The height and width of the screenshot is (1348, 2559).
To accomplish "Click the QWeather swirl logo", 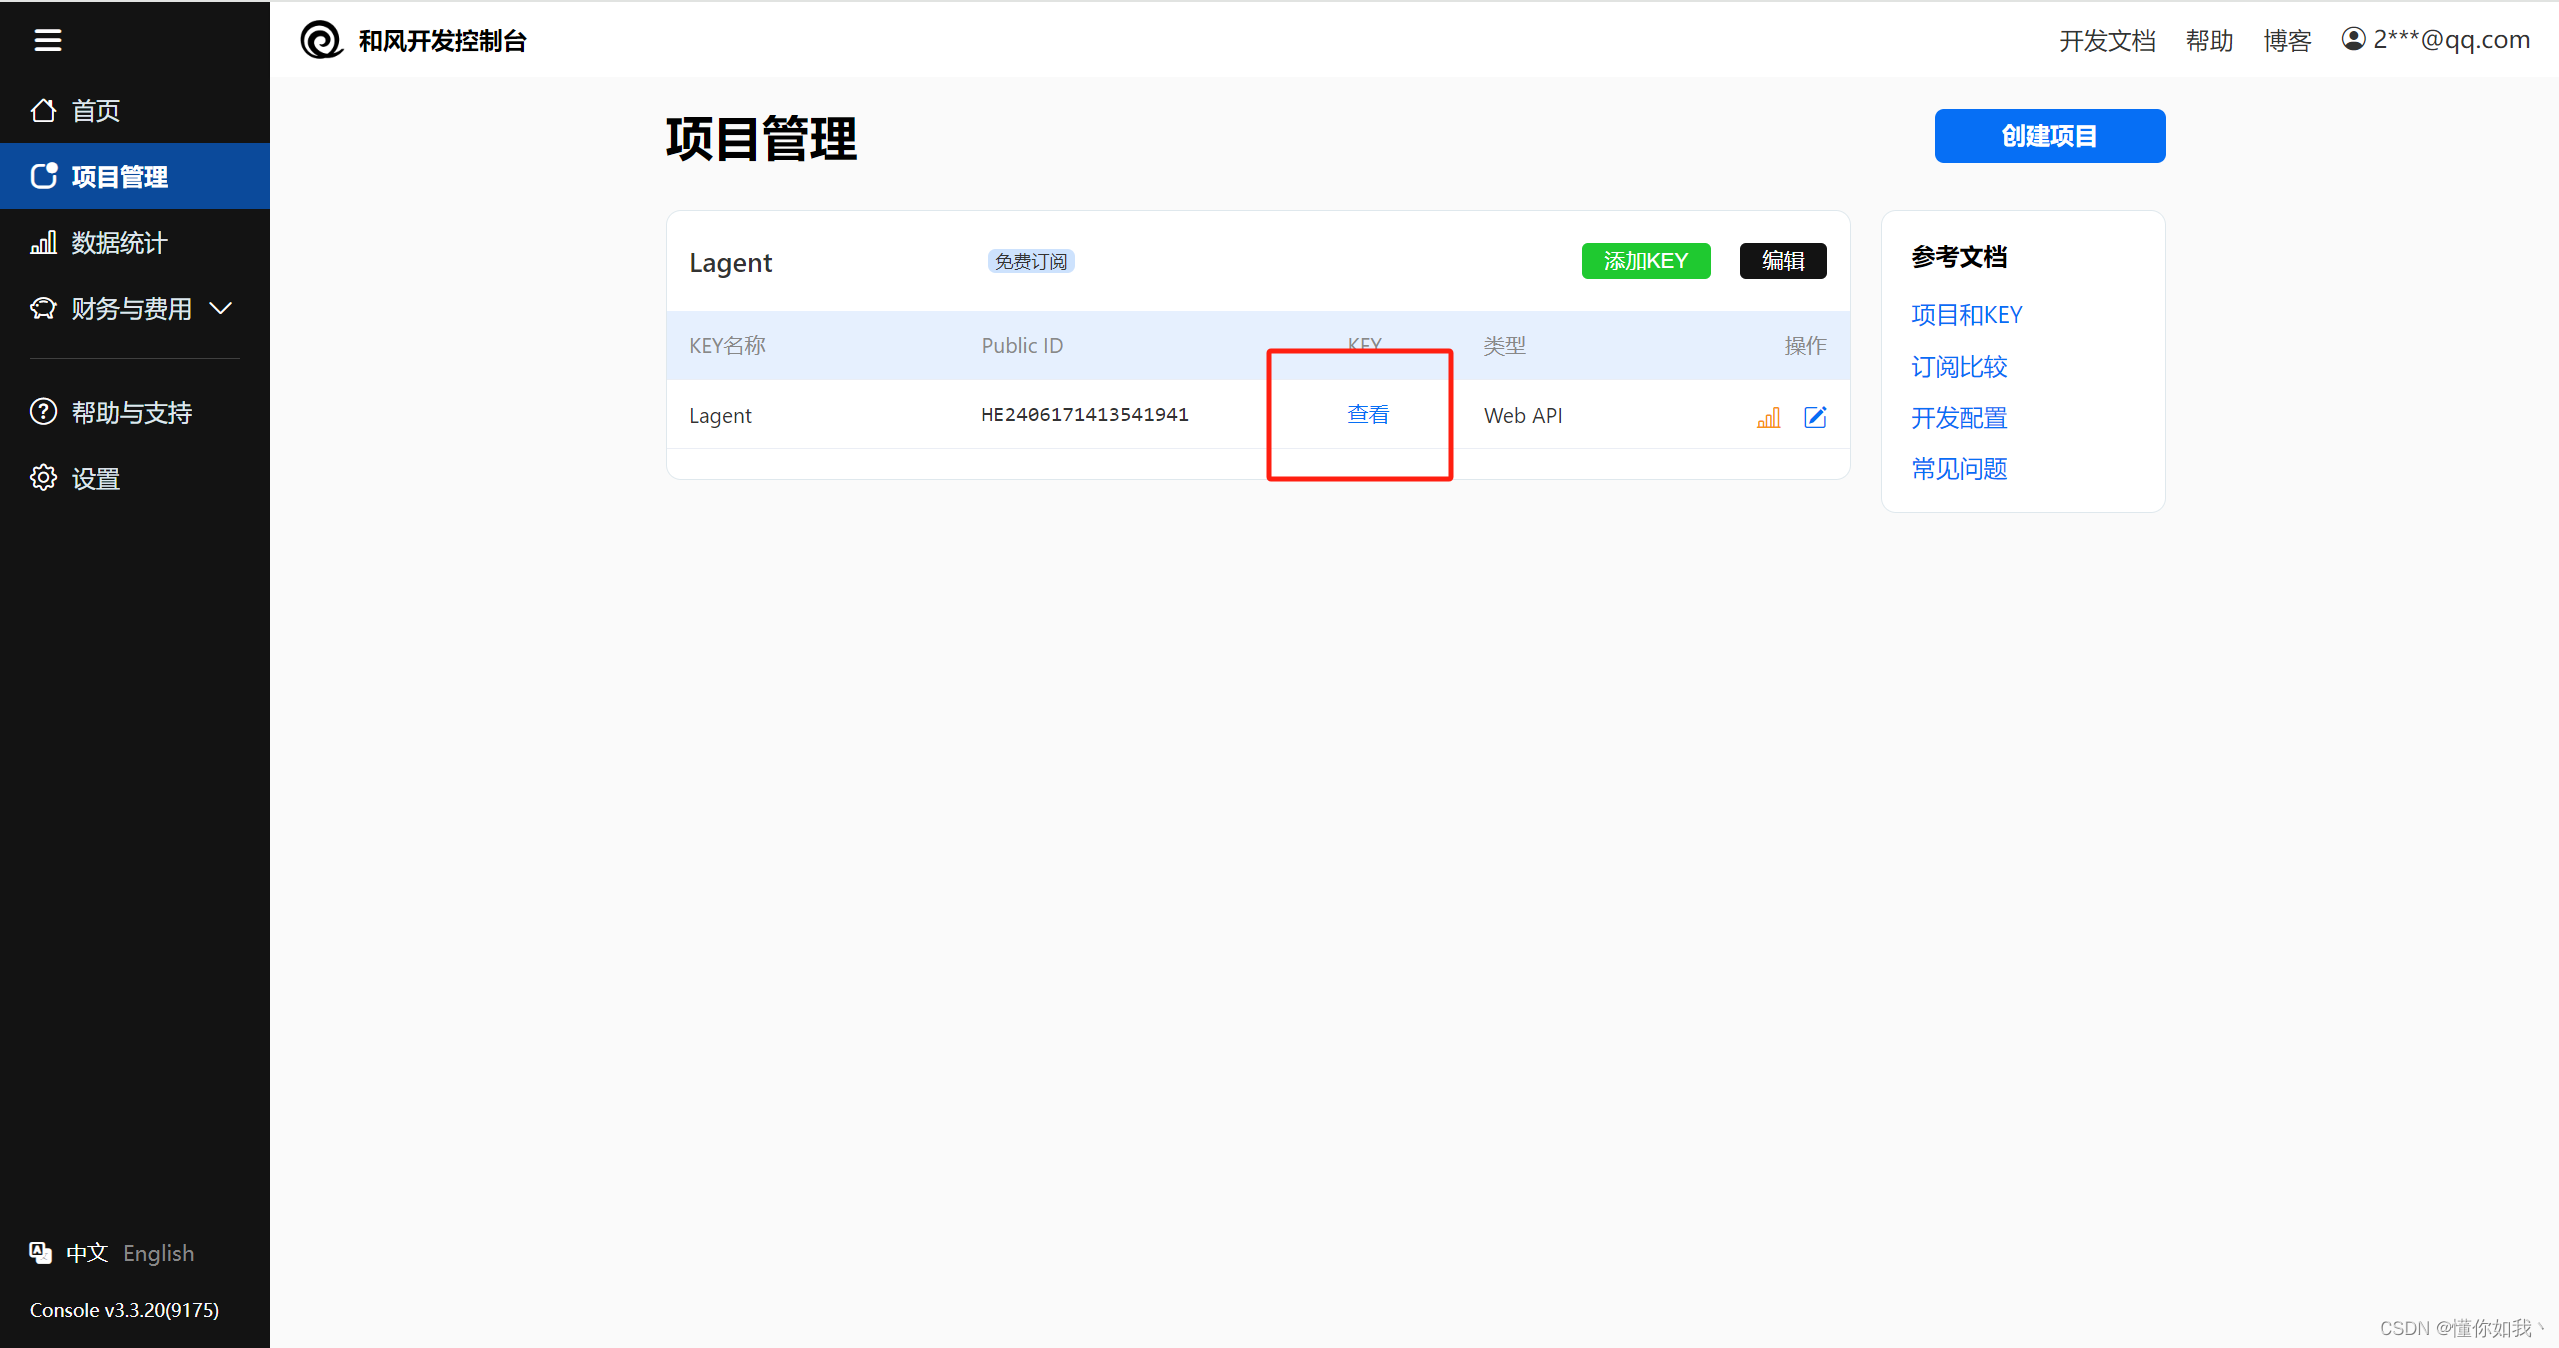I will tap(321, 40).
